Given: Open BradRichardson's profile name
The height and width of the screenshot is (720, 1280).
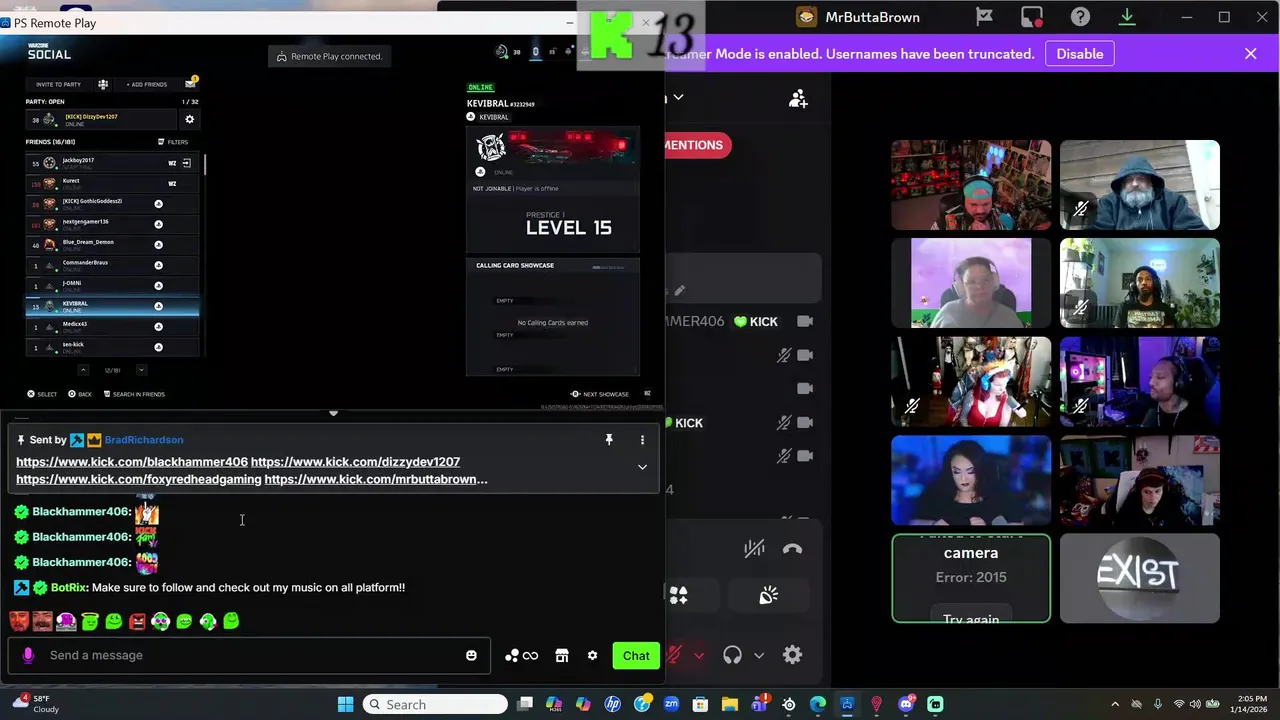Looking at the screenshot, I should (144, 440).
